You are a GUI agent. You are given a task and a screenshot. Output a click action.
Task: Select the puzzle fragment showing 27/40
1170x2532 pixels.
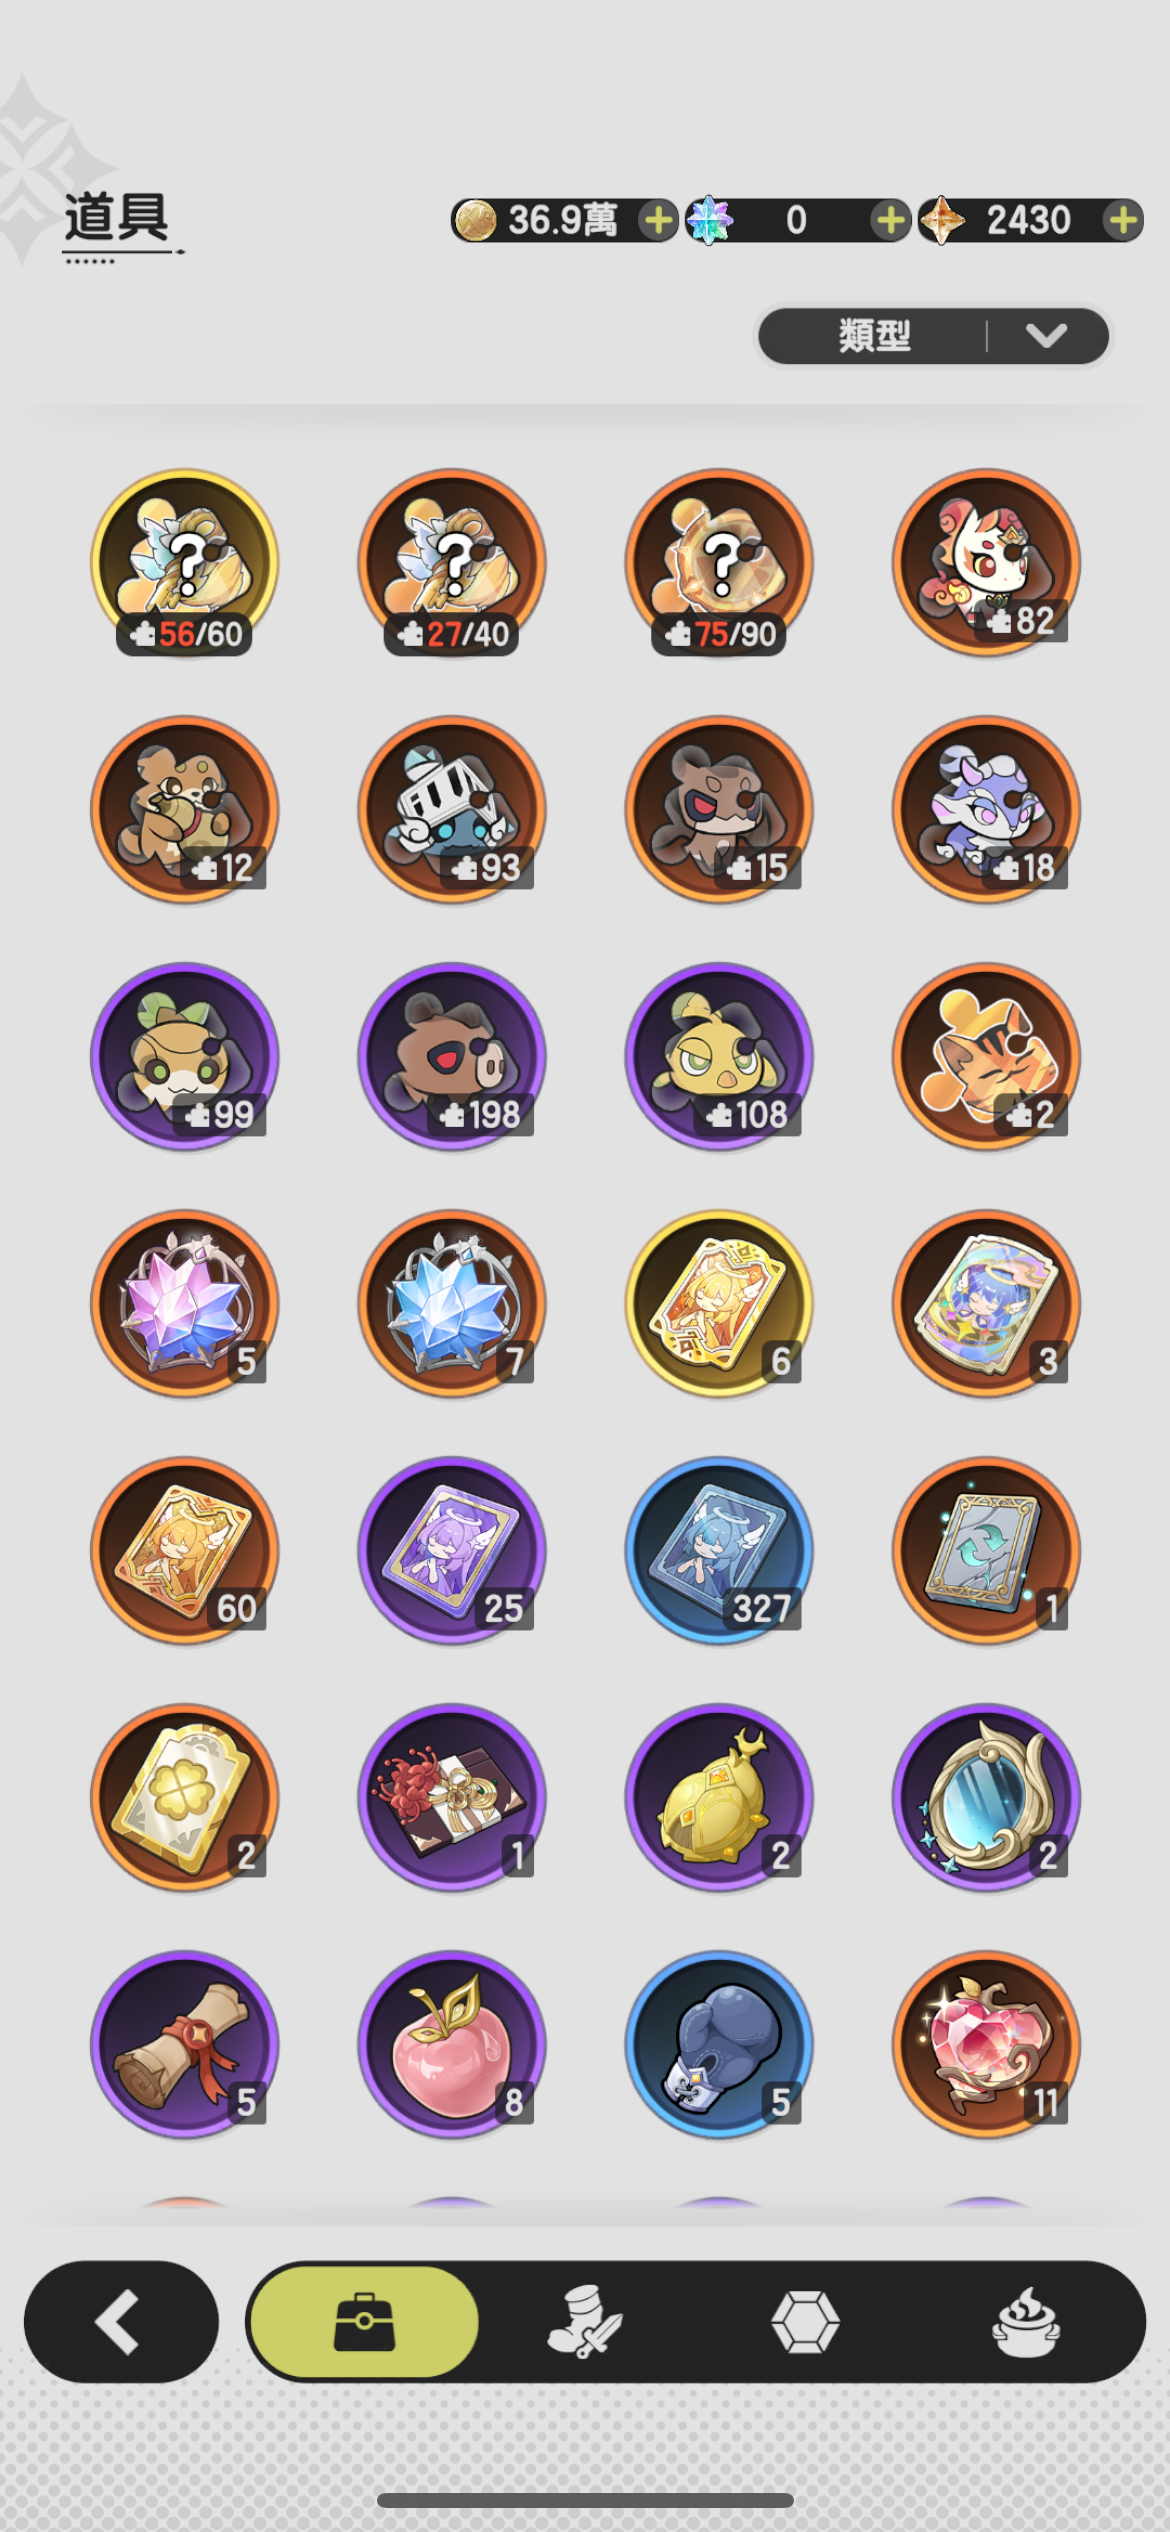(452, 563)
